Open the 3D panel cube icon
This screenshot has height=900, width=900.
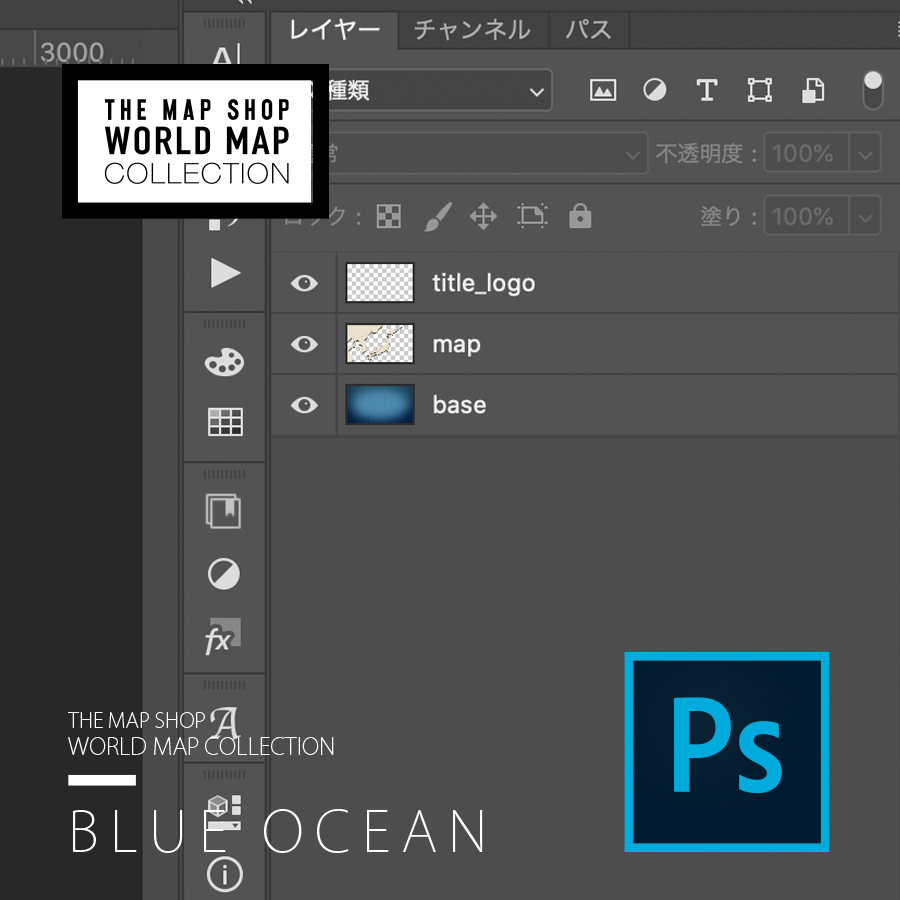[224, 812]
